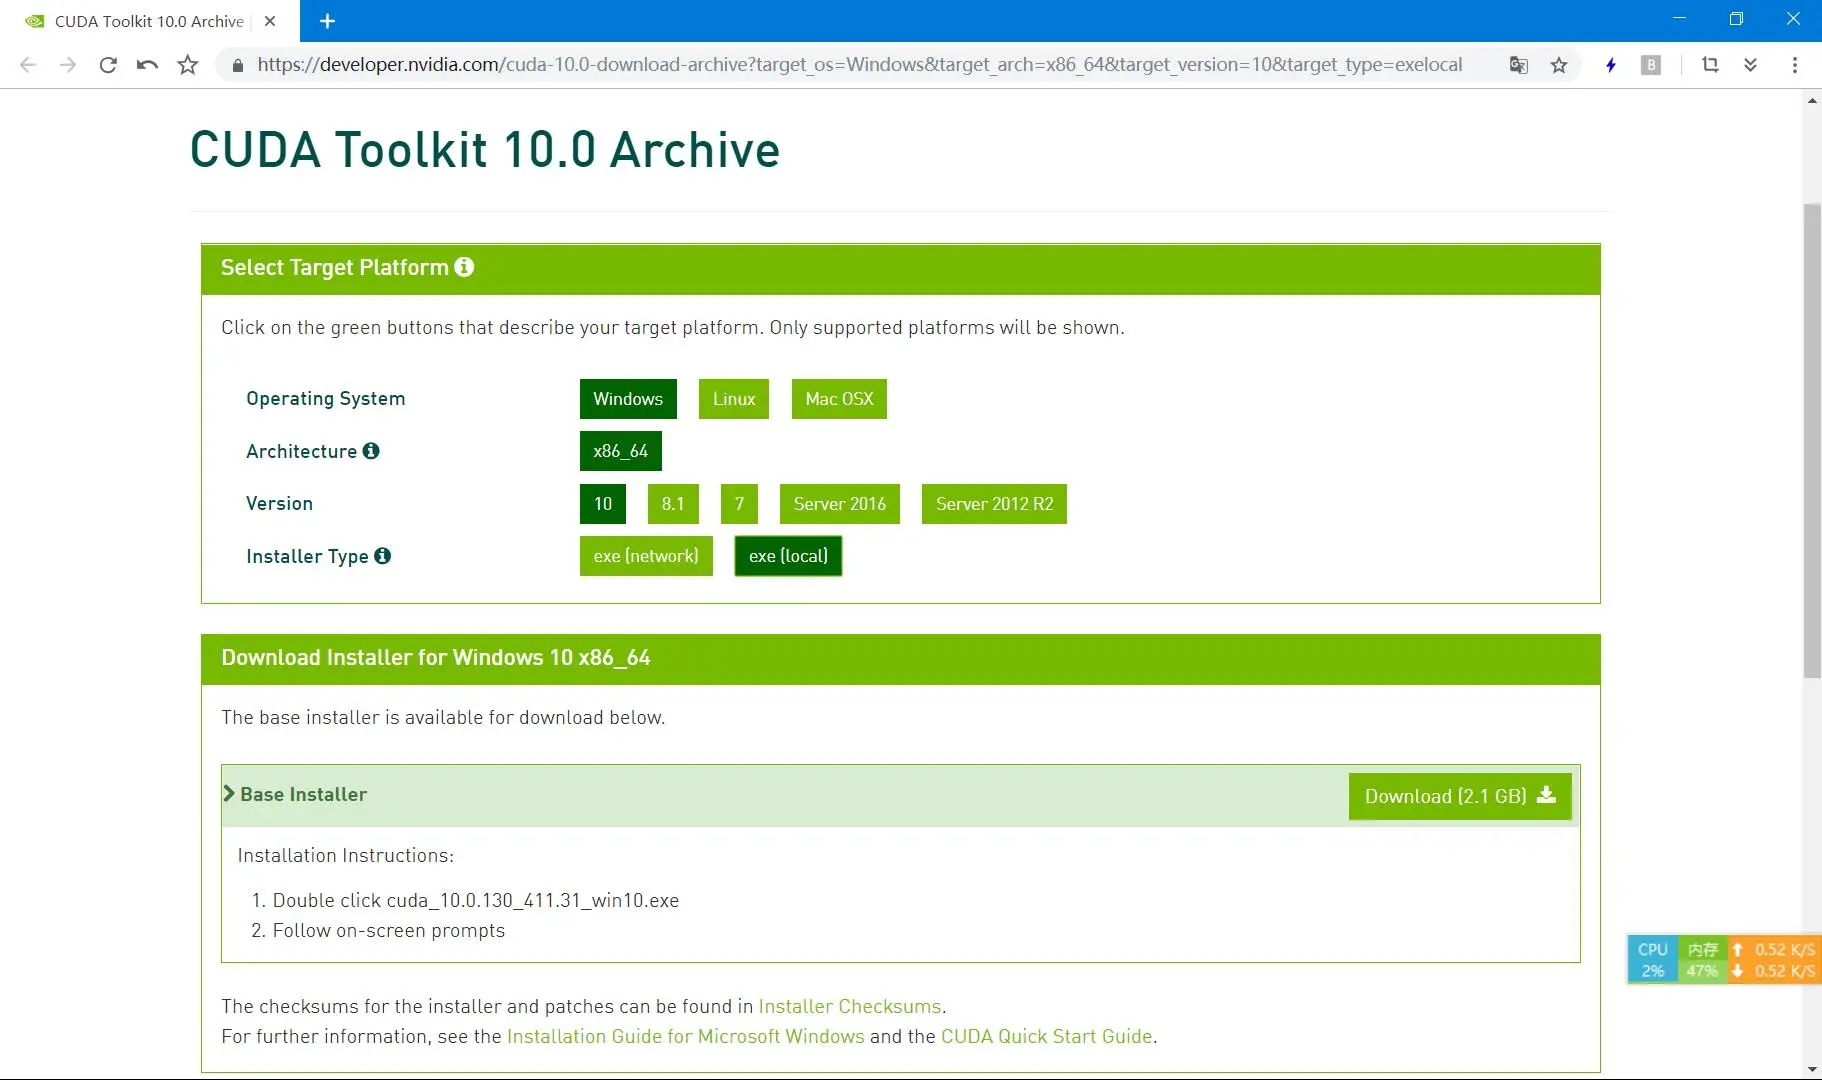Click the browser back arrow
The width and height of the screenshot is (1822, 1080).
pos(28,65)
